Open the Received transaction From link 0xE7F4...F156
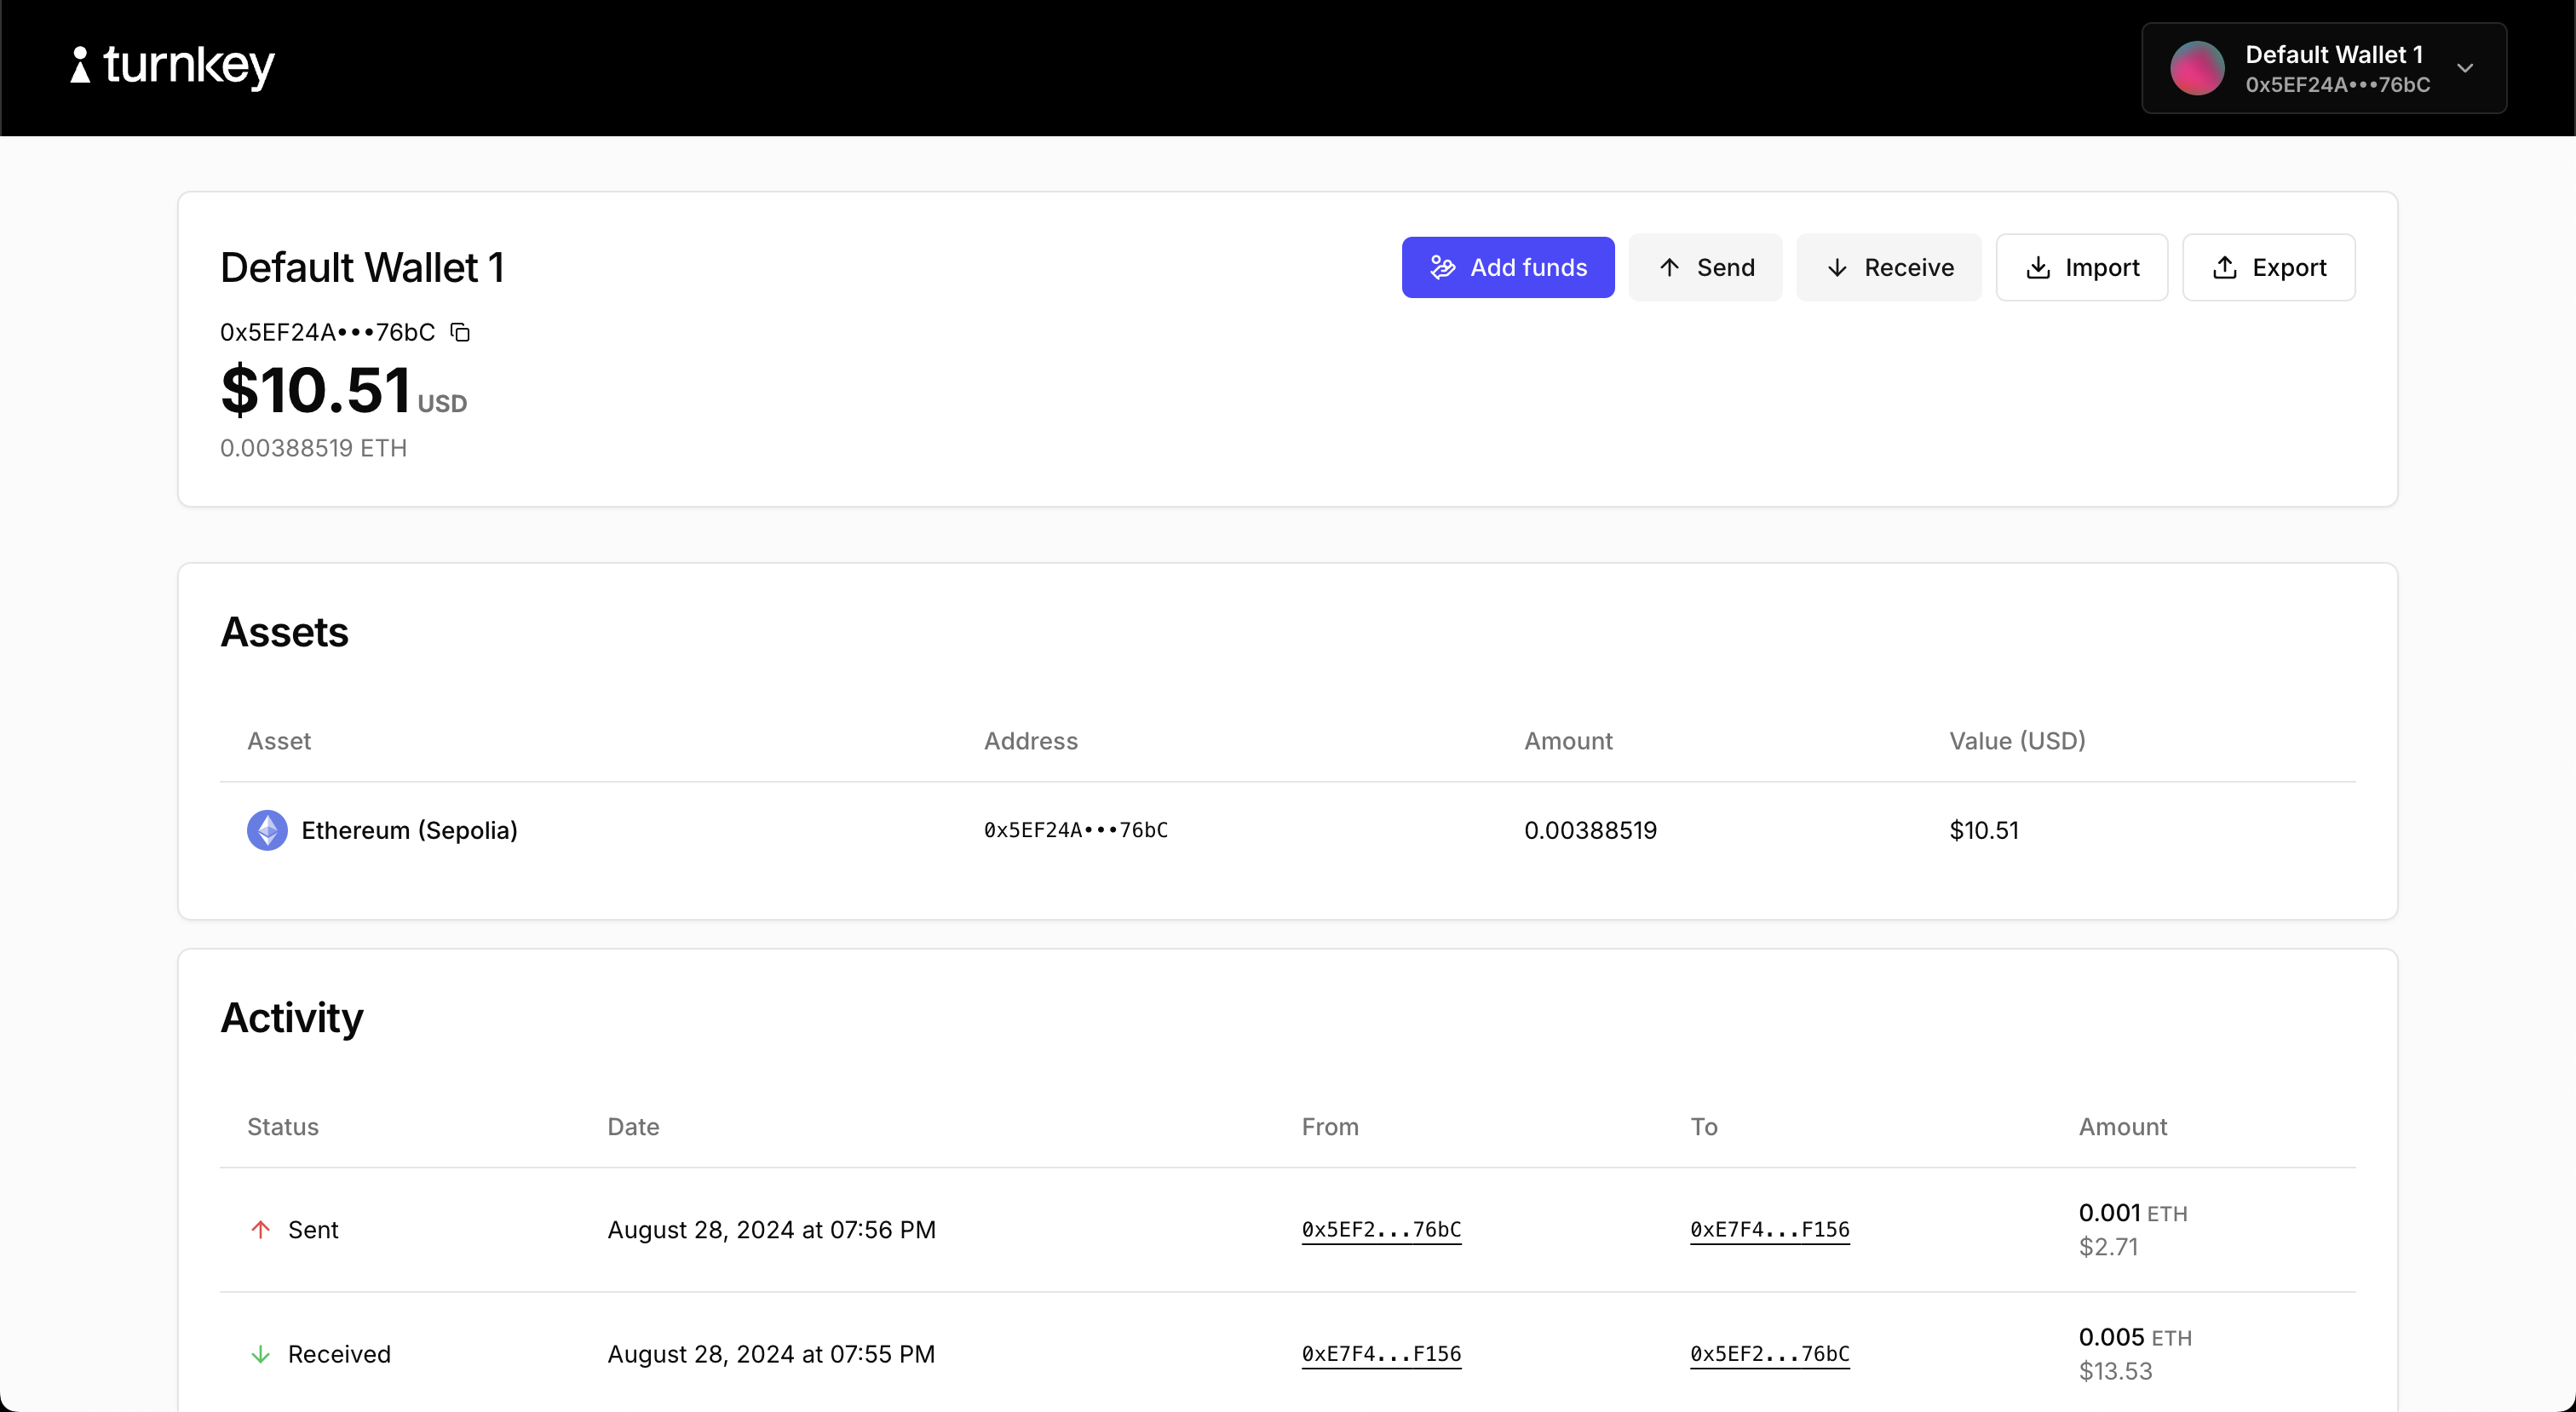The width and height of the screenshot is (2576, 1412). click(1381, 1354)
